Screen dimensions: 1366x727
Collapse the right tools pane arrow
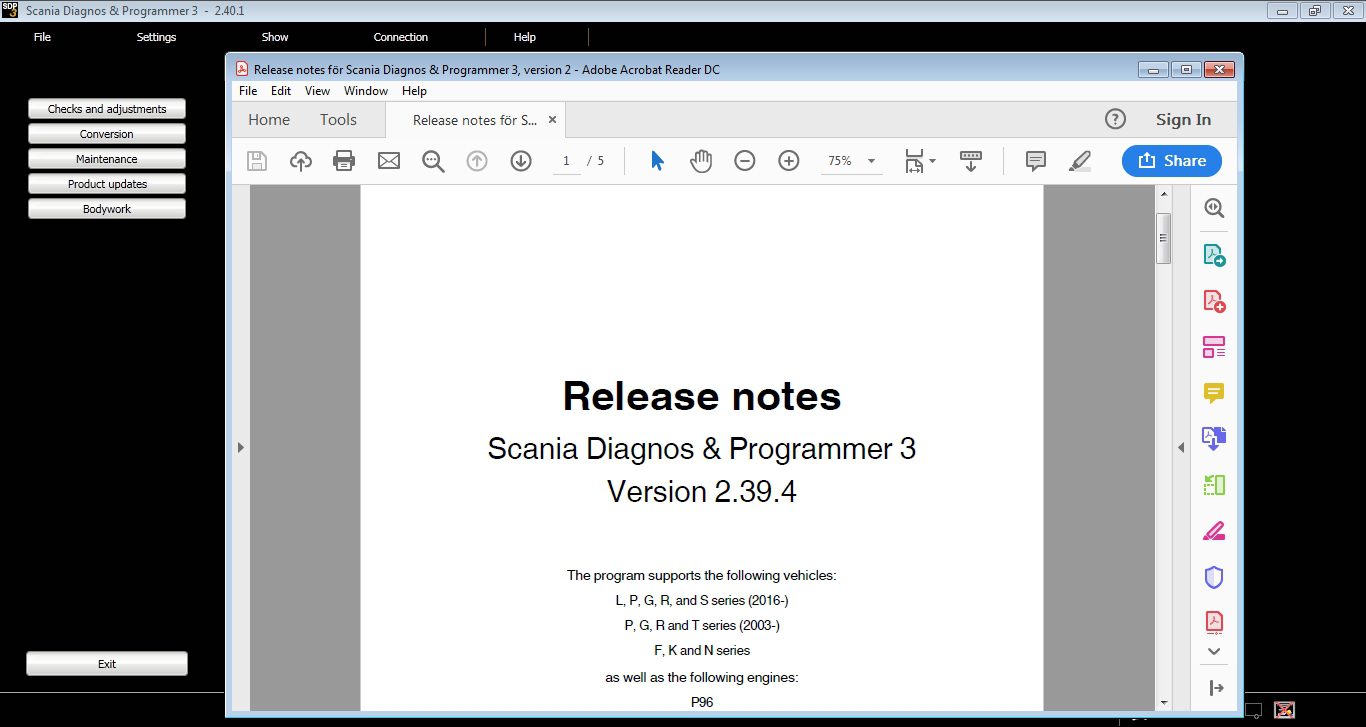(1181, 447)
